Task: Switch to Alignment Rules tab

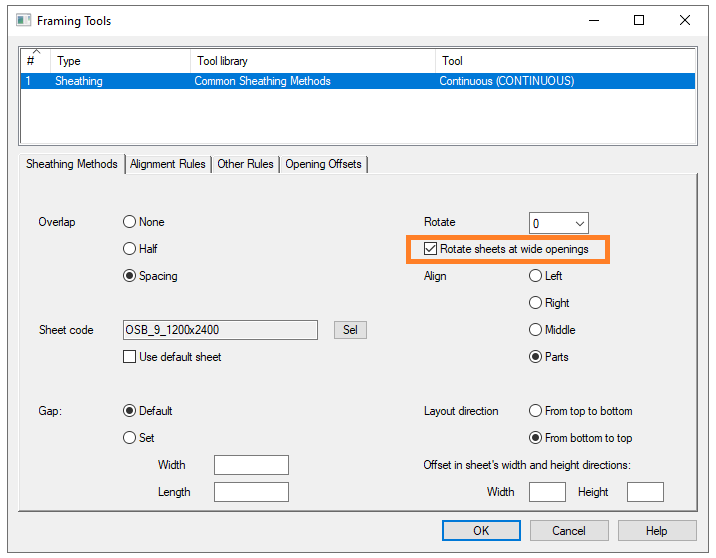Action: tap(167, 164)
